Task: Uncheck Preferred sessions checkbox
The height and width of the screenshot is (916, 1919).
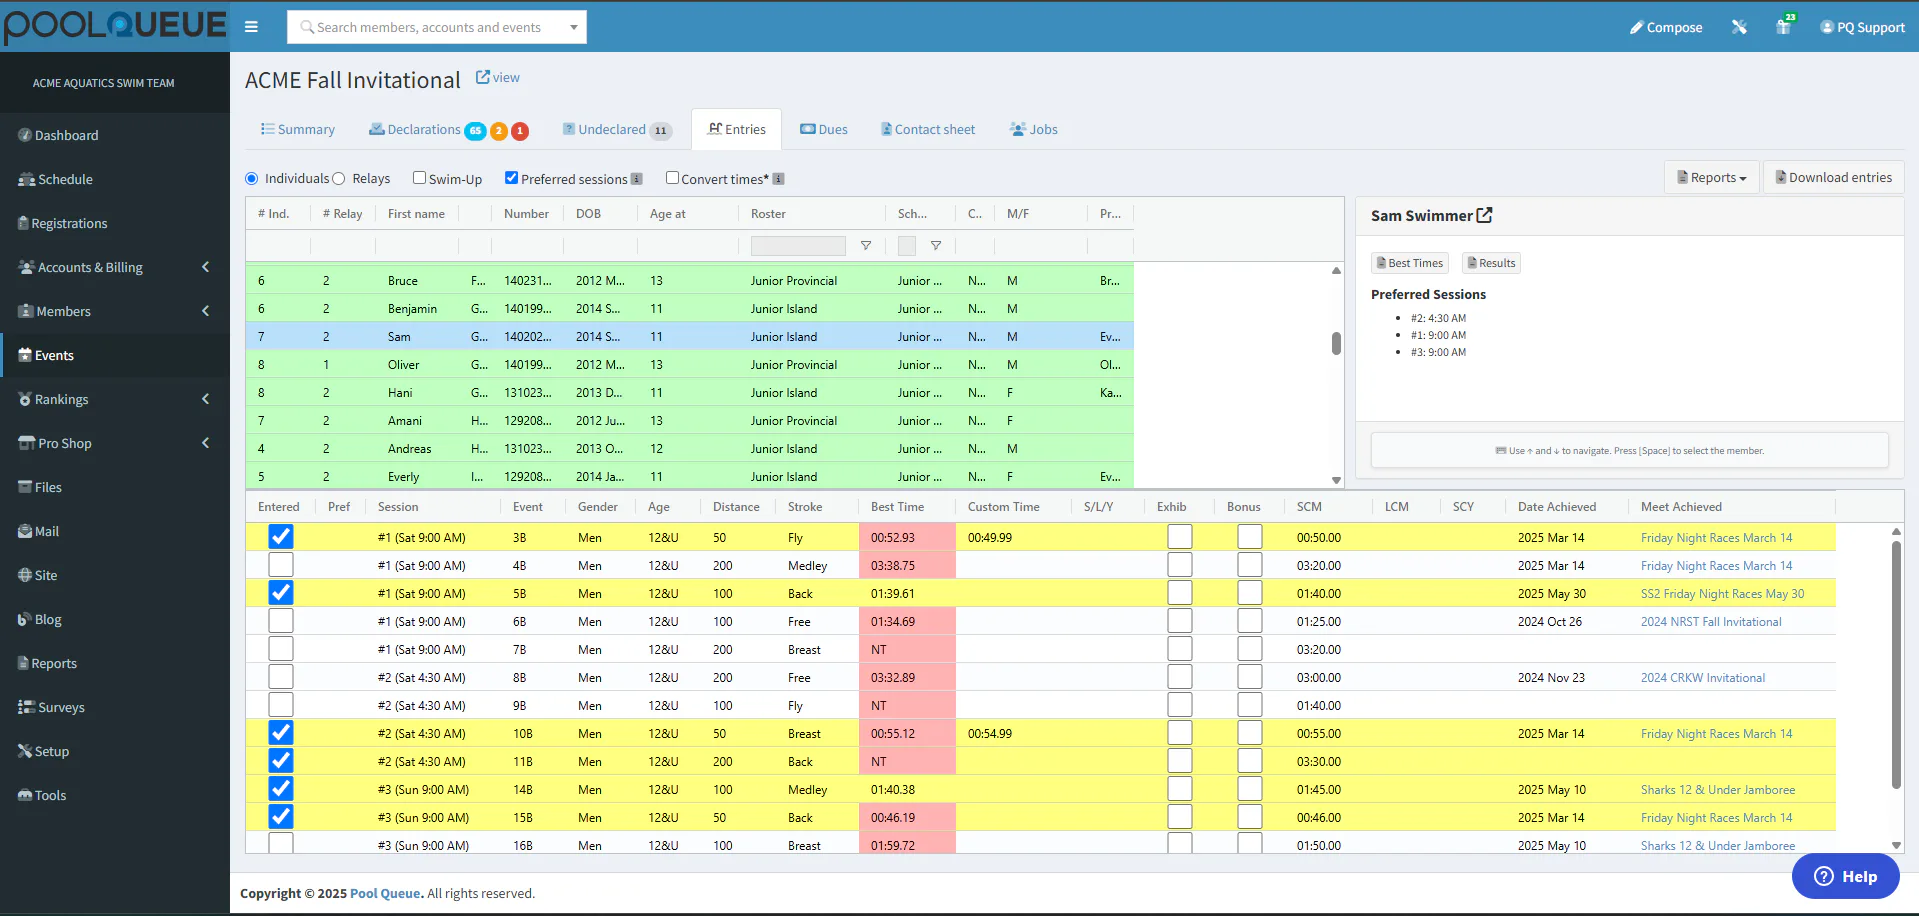Action: click(x=511, y=178)
